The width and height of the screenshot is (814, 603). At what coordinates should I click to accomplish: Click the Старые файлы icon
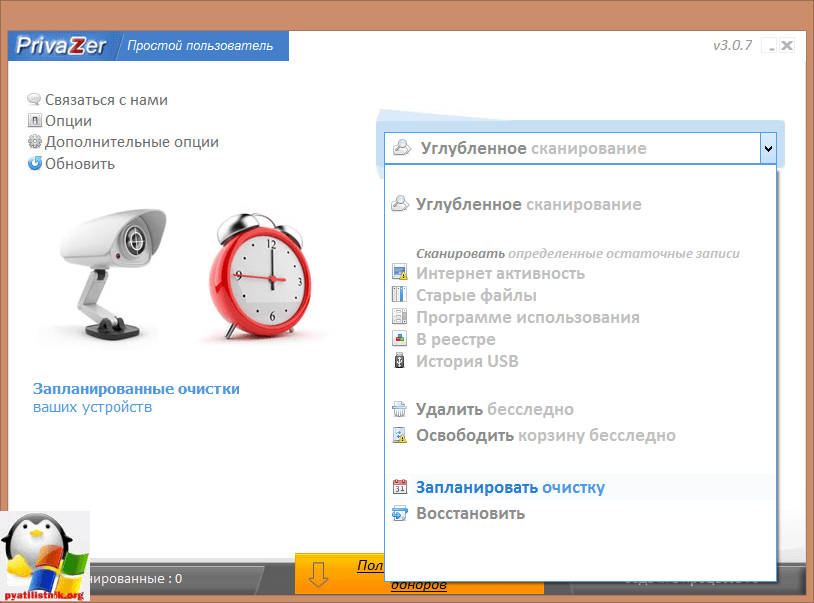(399, 294)
